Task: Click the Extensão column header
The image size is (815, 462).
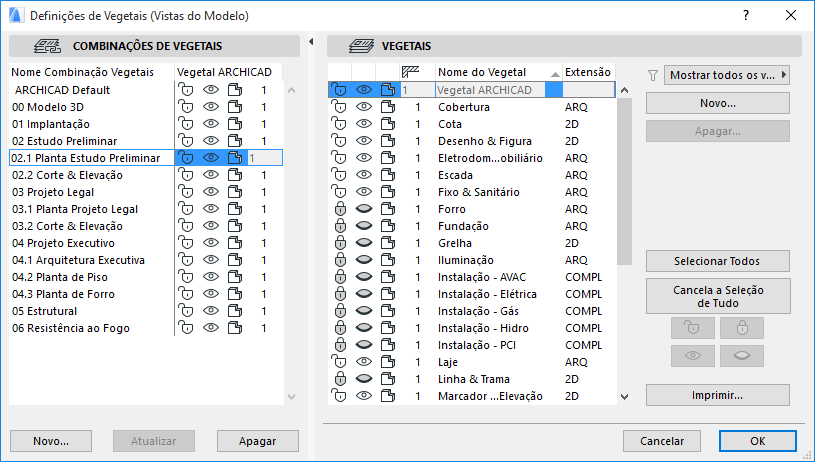Action: pos(588,72)
